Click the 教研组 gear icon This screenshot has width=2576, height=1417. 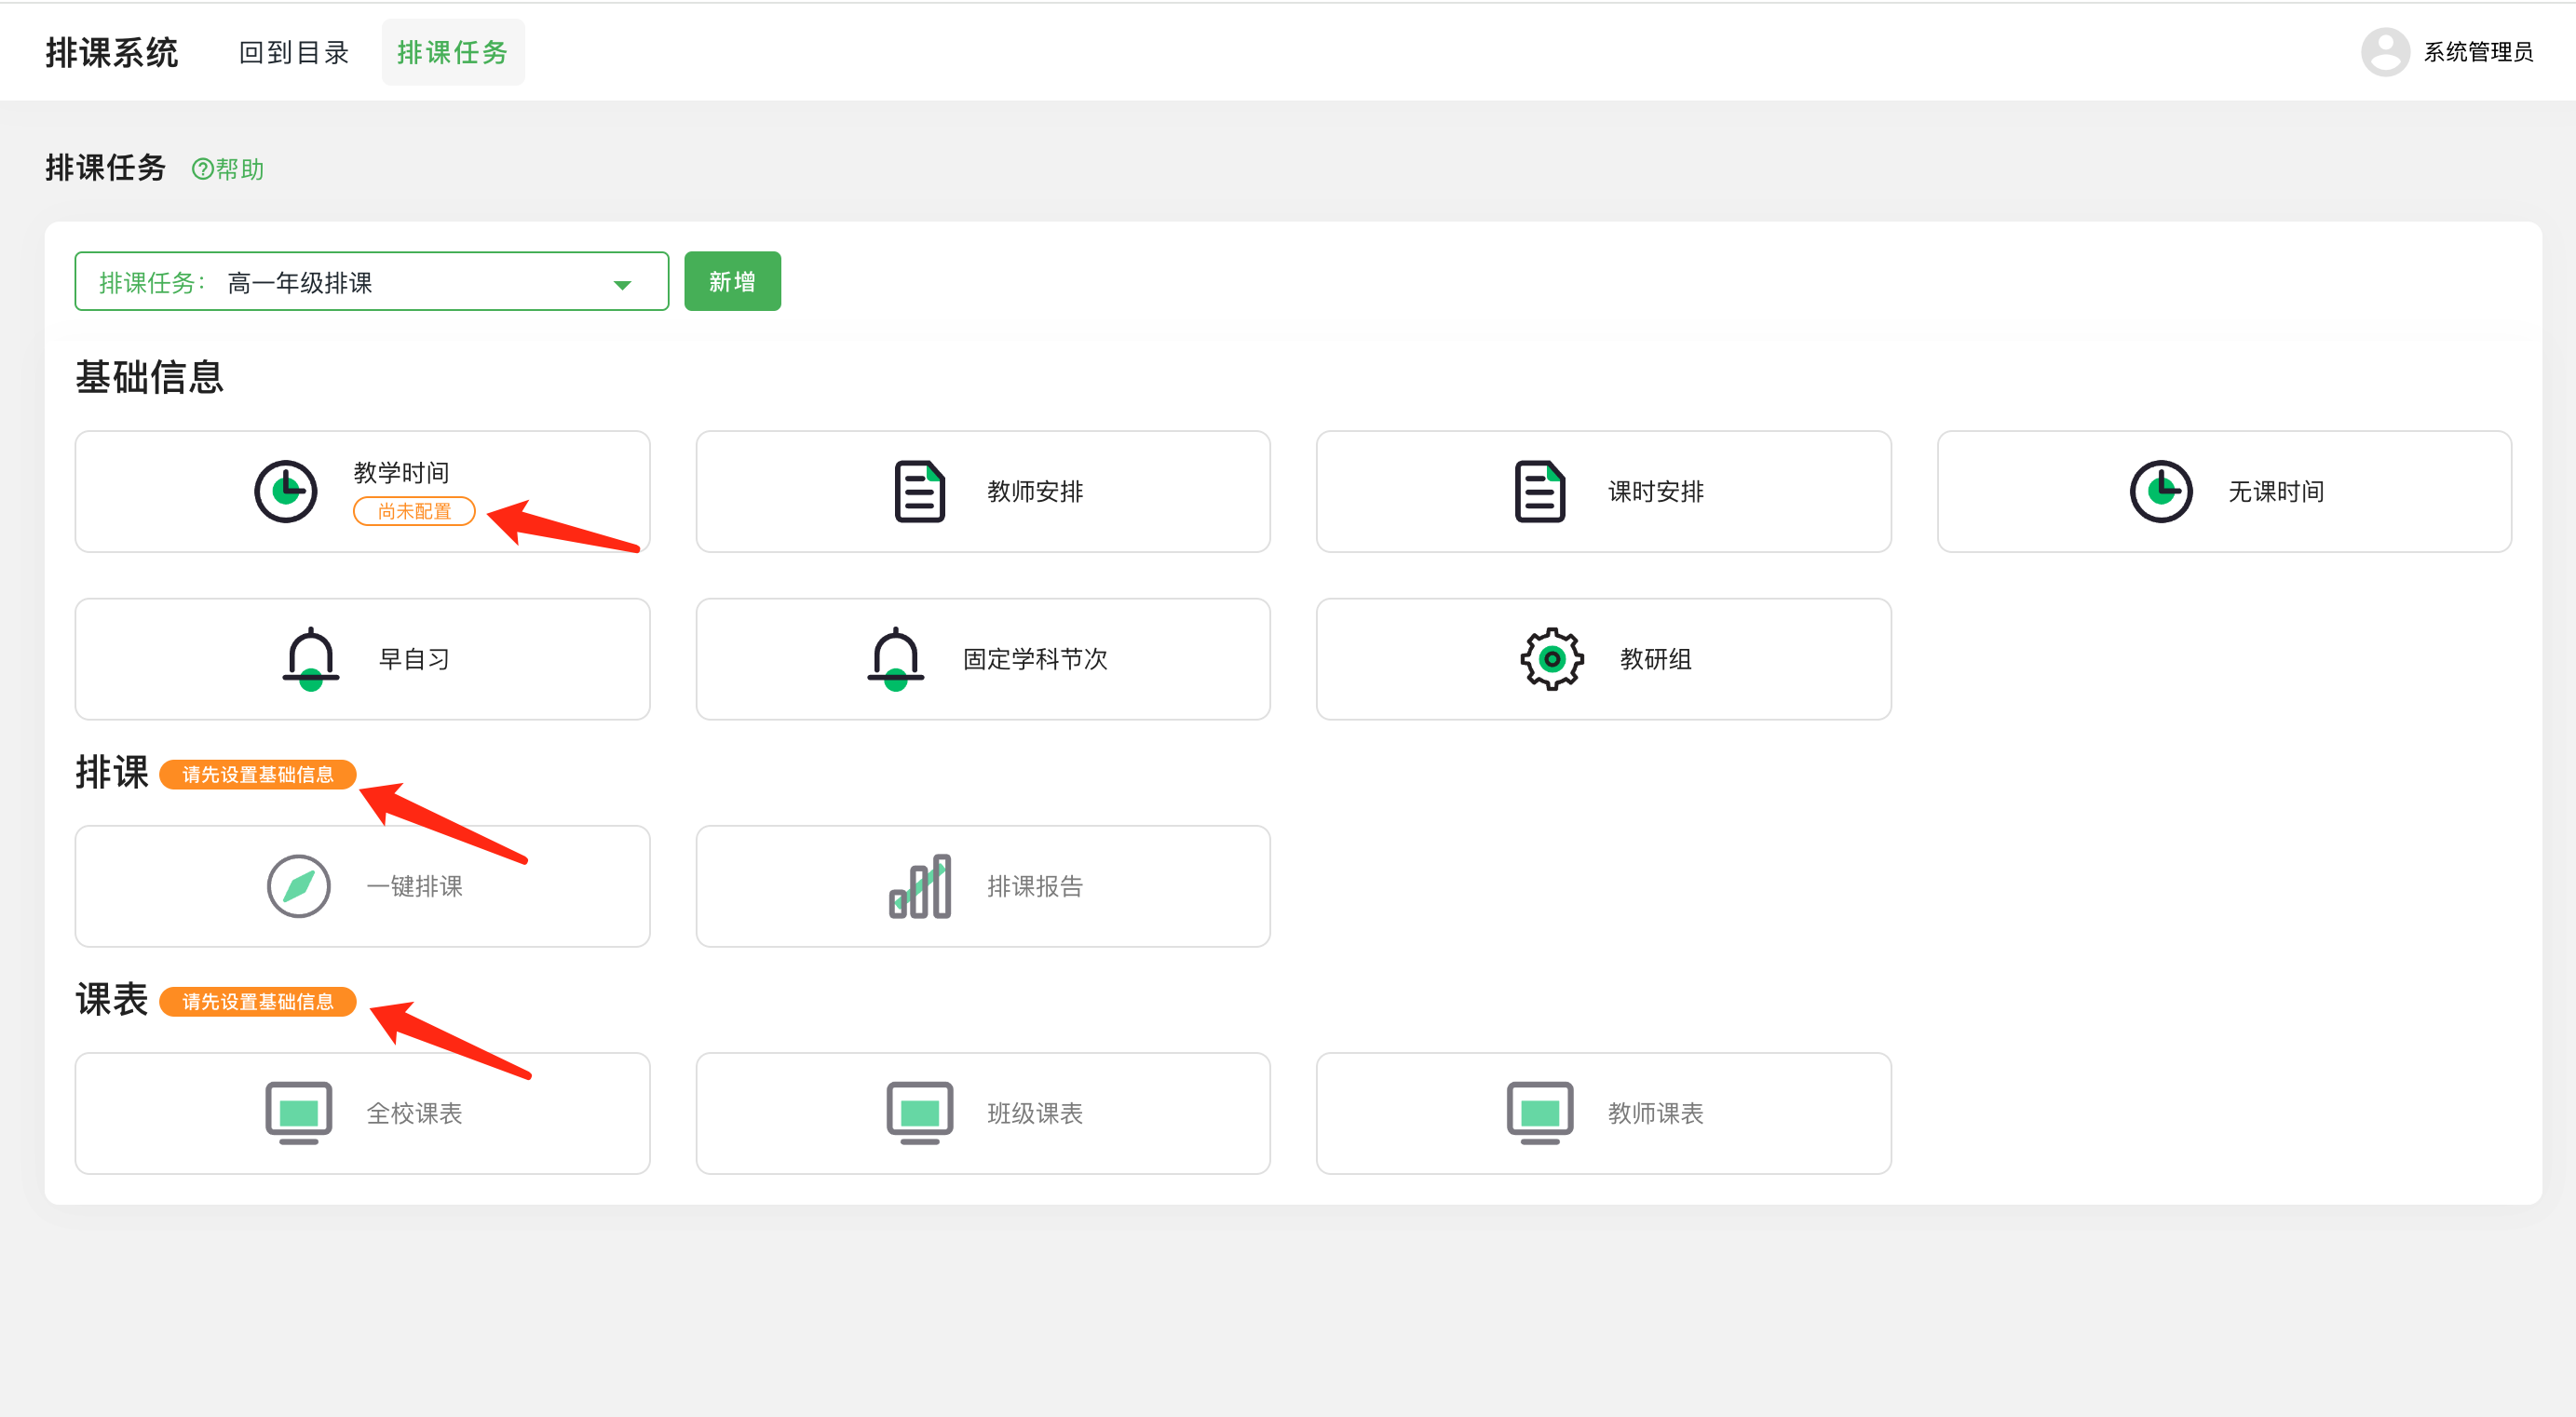(1549, 658)
